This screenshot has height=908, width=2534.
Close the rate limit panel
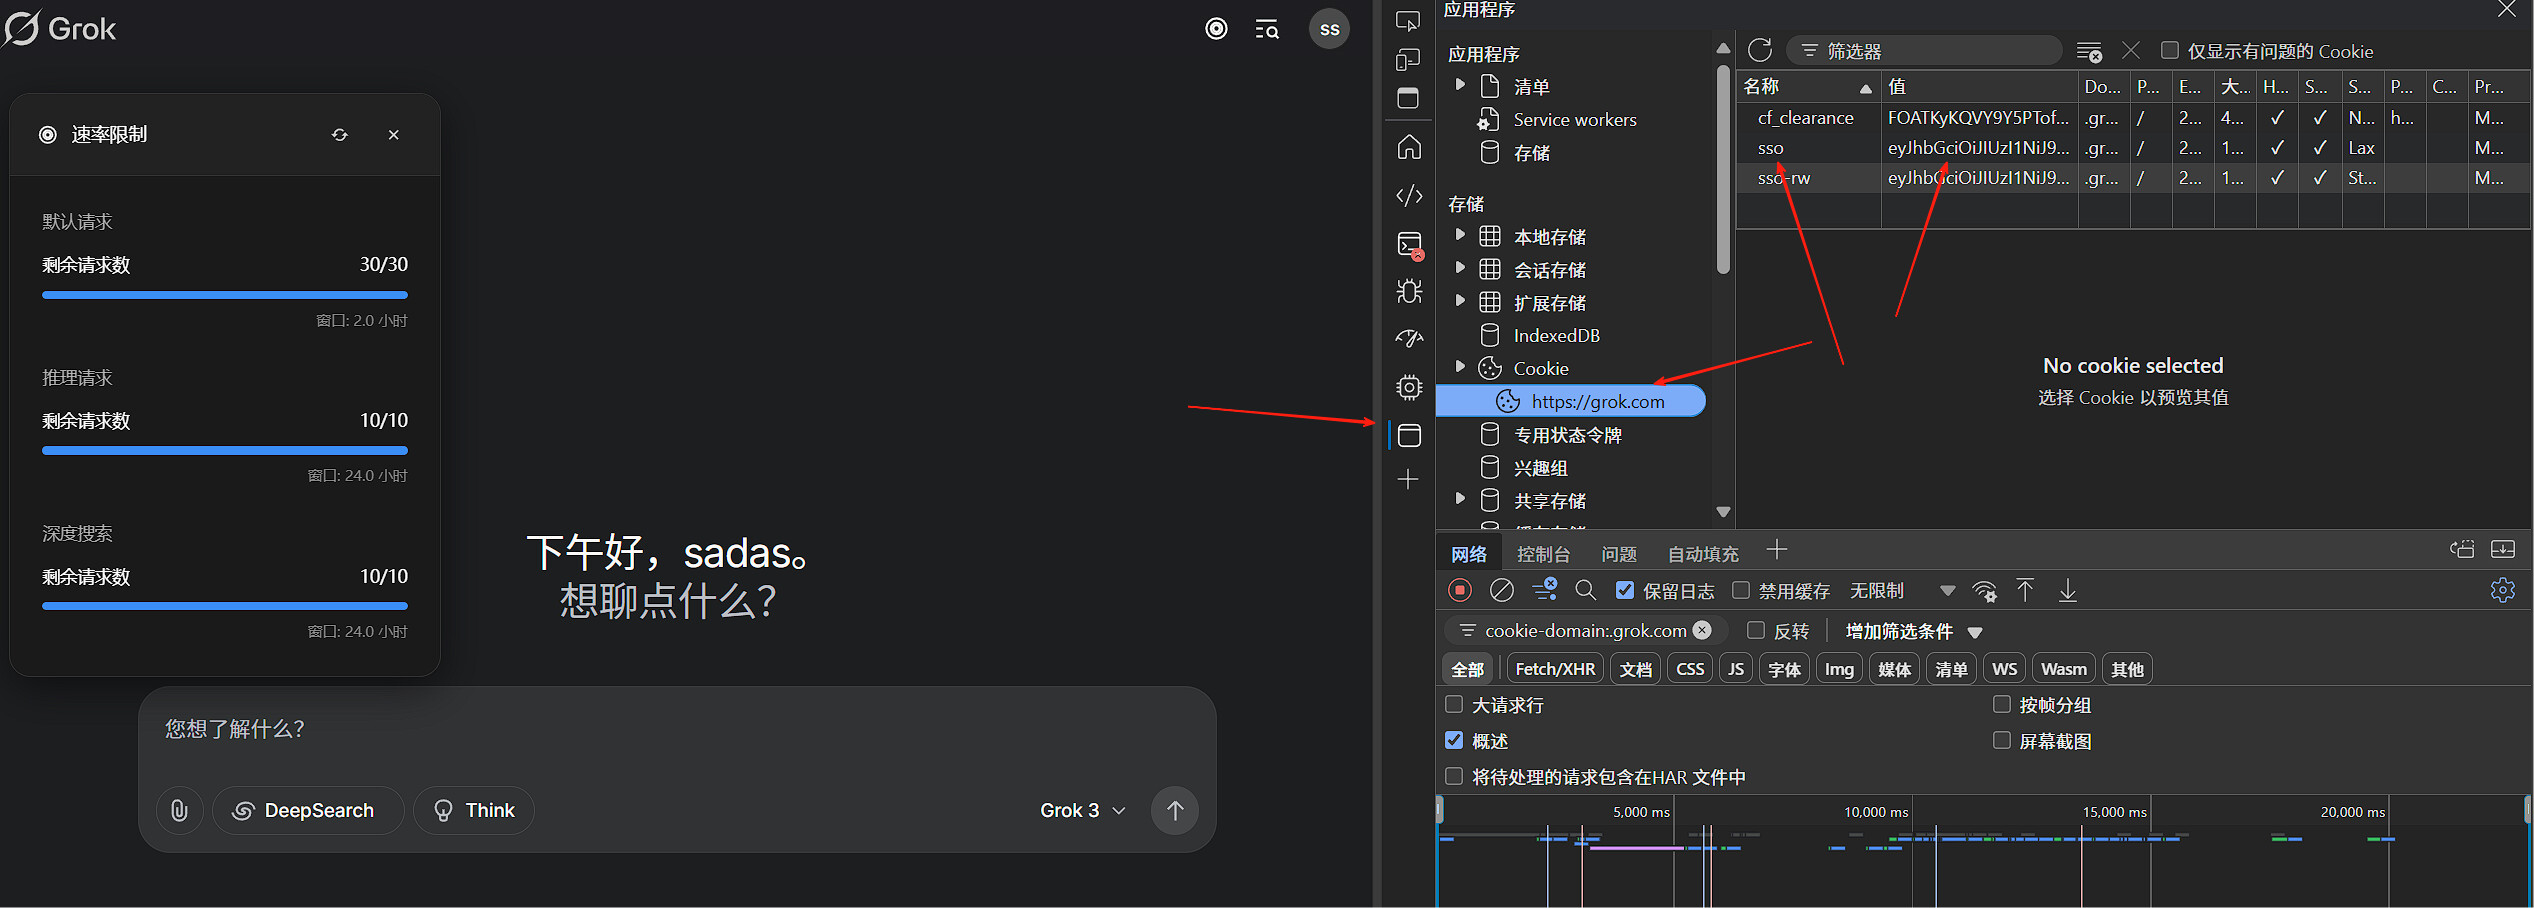click(394, 135)
